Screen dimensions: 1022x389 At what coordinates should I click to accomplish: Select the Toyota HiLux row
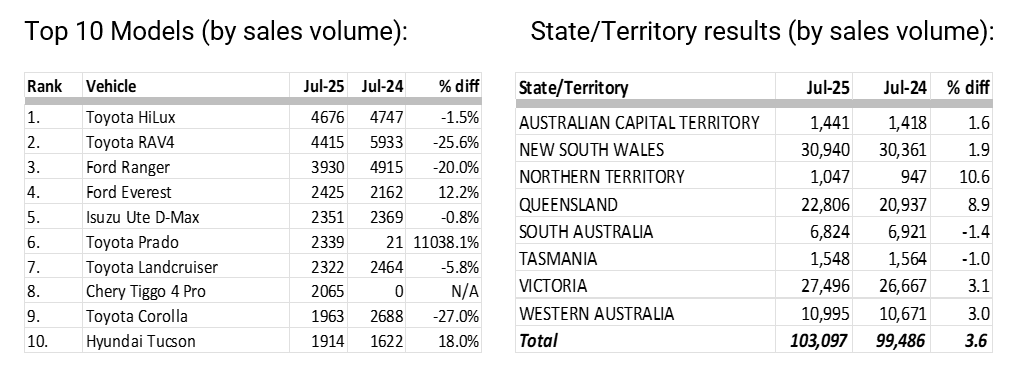tap(253, 117)
